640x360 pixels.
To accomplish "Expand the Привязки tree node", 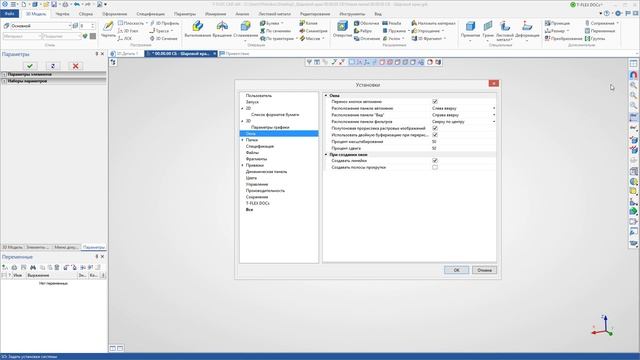I will pos(242,165).
